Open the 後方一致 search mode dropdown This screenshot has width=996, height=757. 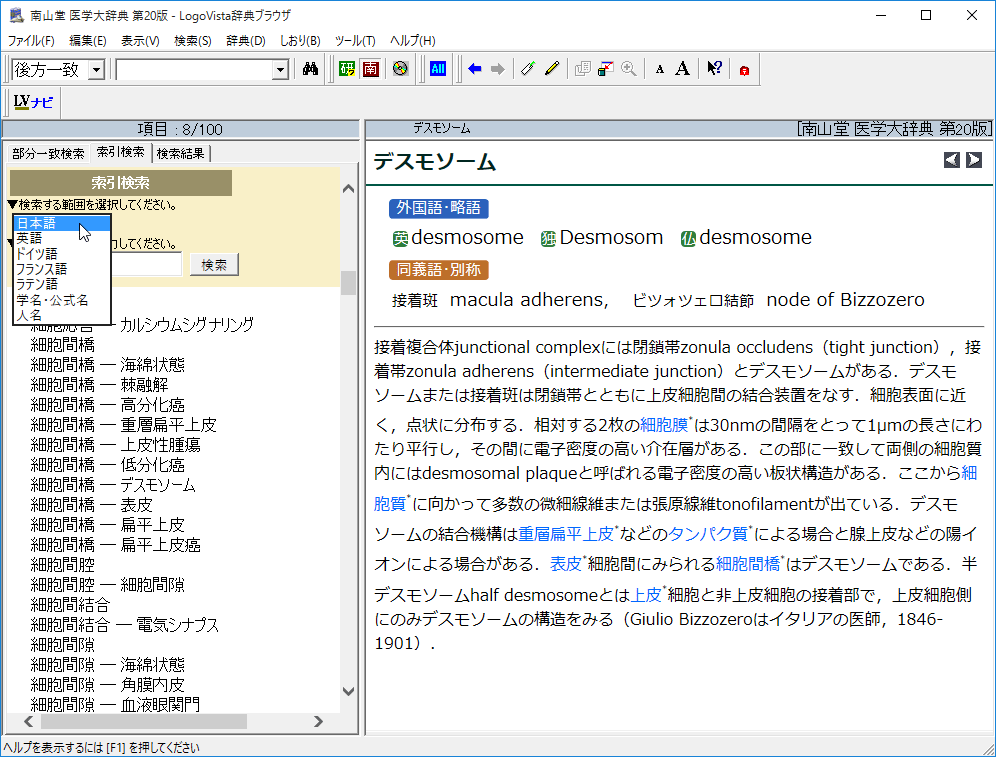pos(97,69)
